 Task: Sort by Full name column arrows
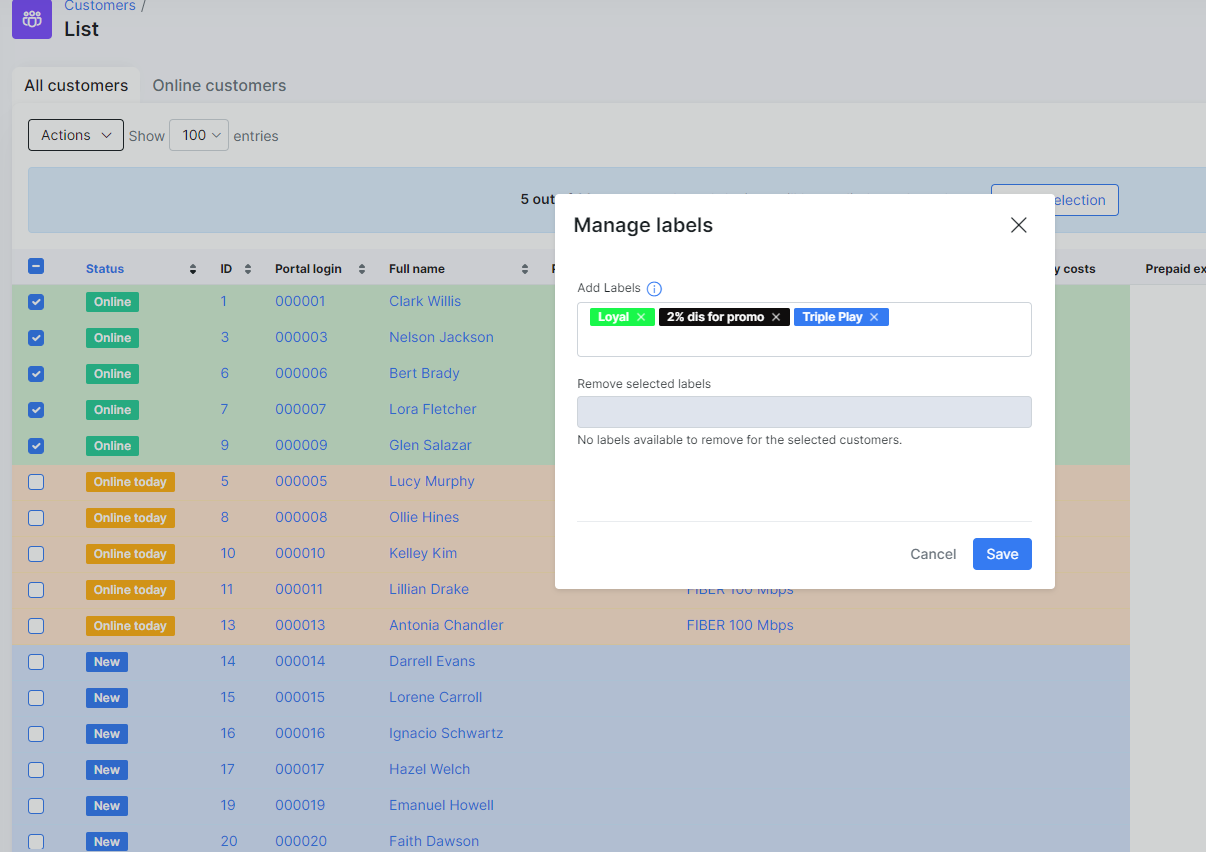click(525, 269)
